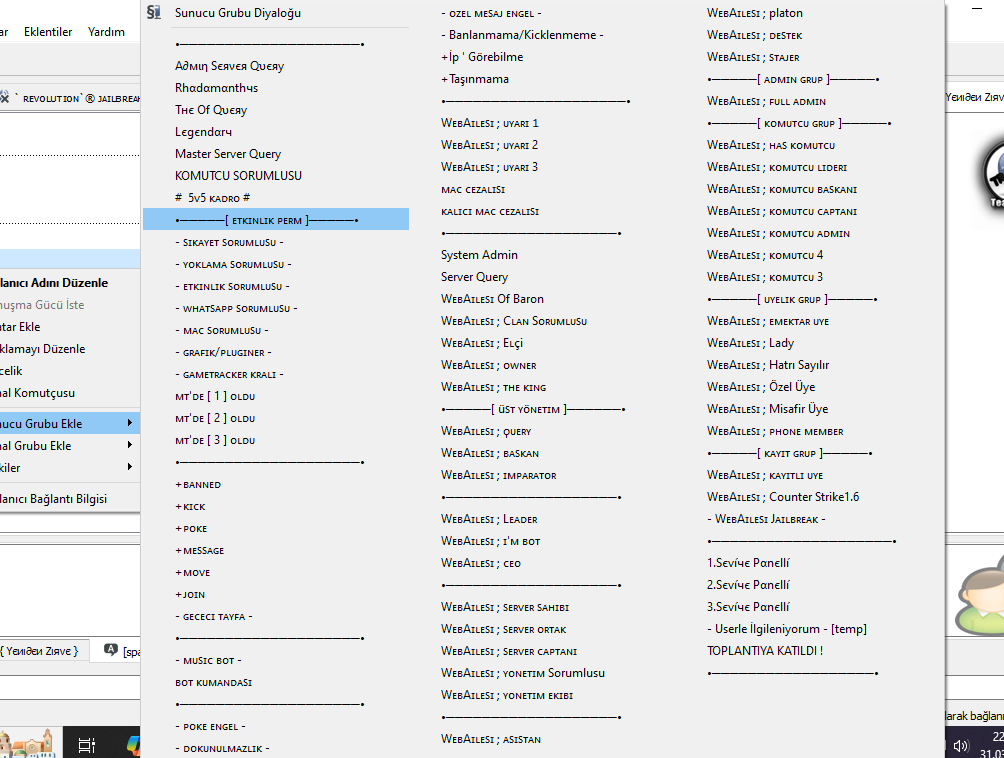Click the city skyline taskbar widget
The image size is (1004, 758).
click(27, 744)
